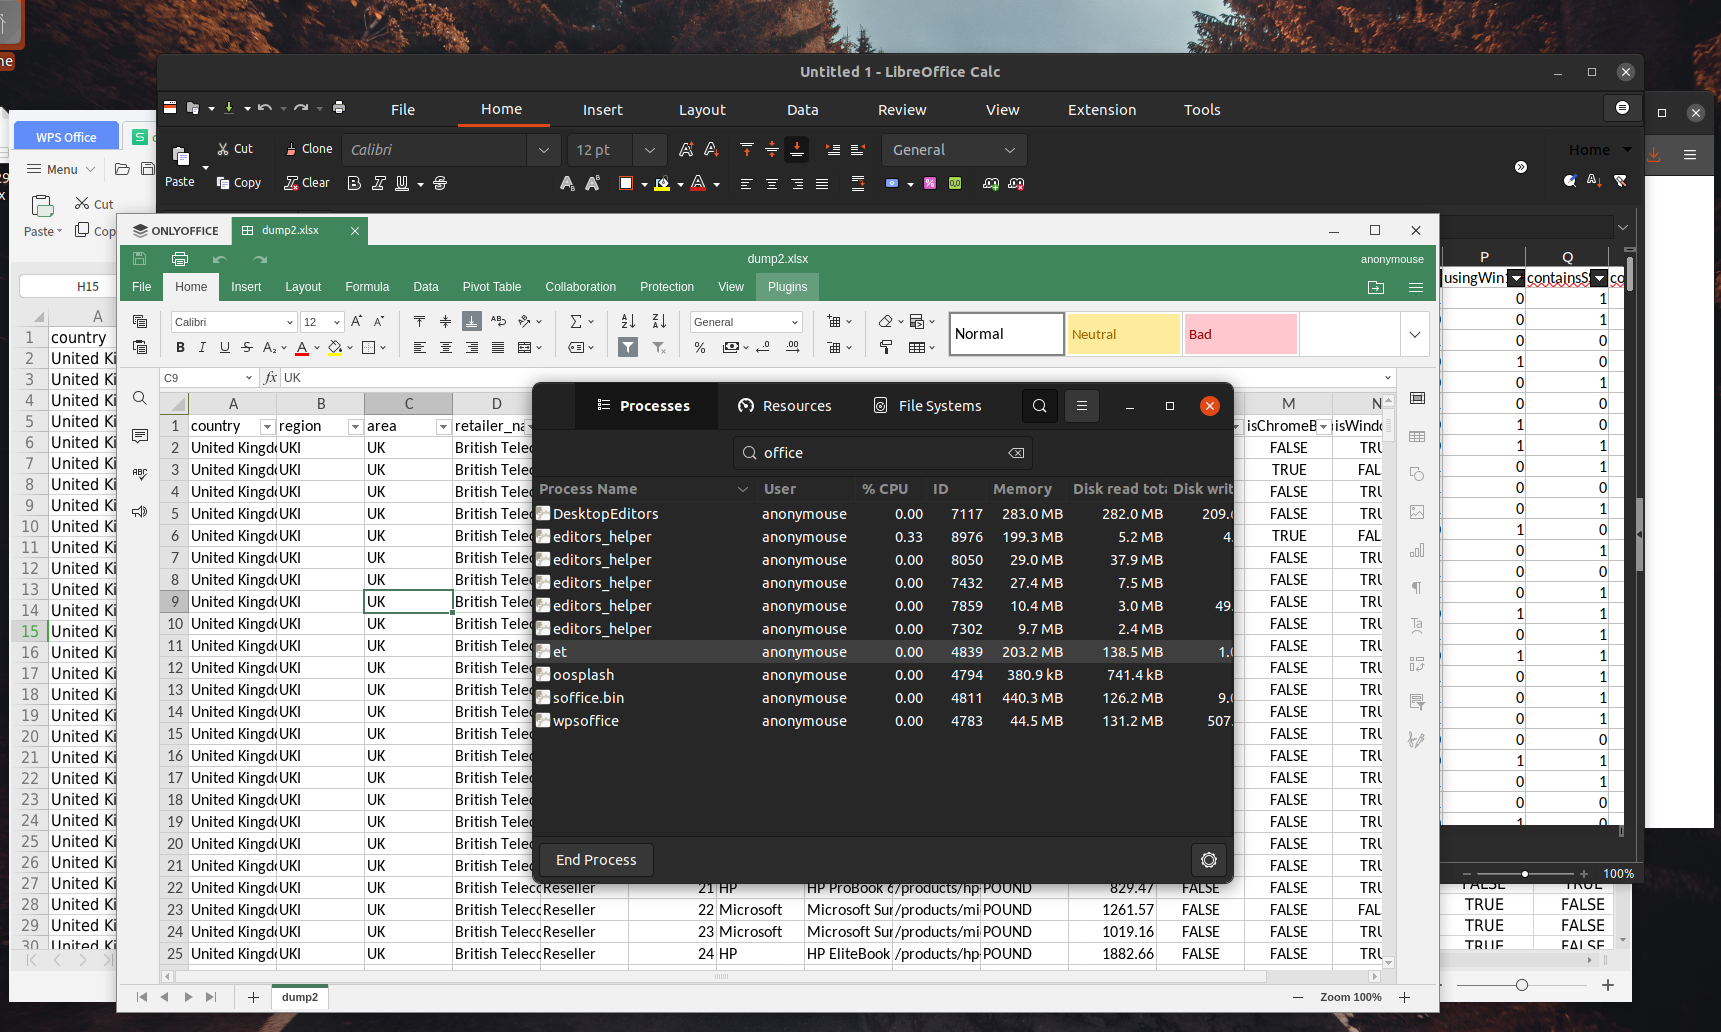The width and height of the screenshot is (1721, 1032).
Task: Toggle align top in ONLYOFFICE toolbar
Action: coord(420,321)
